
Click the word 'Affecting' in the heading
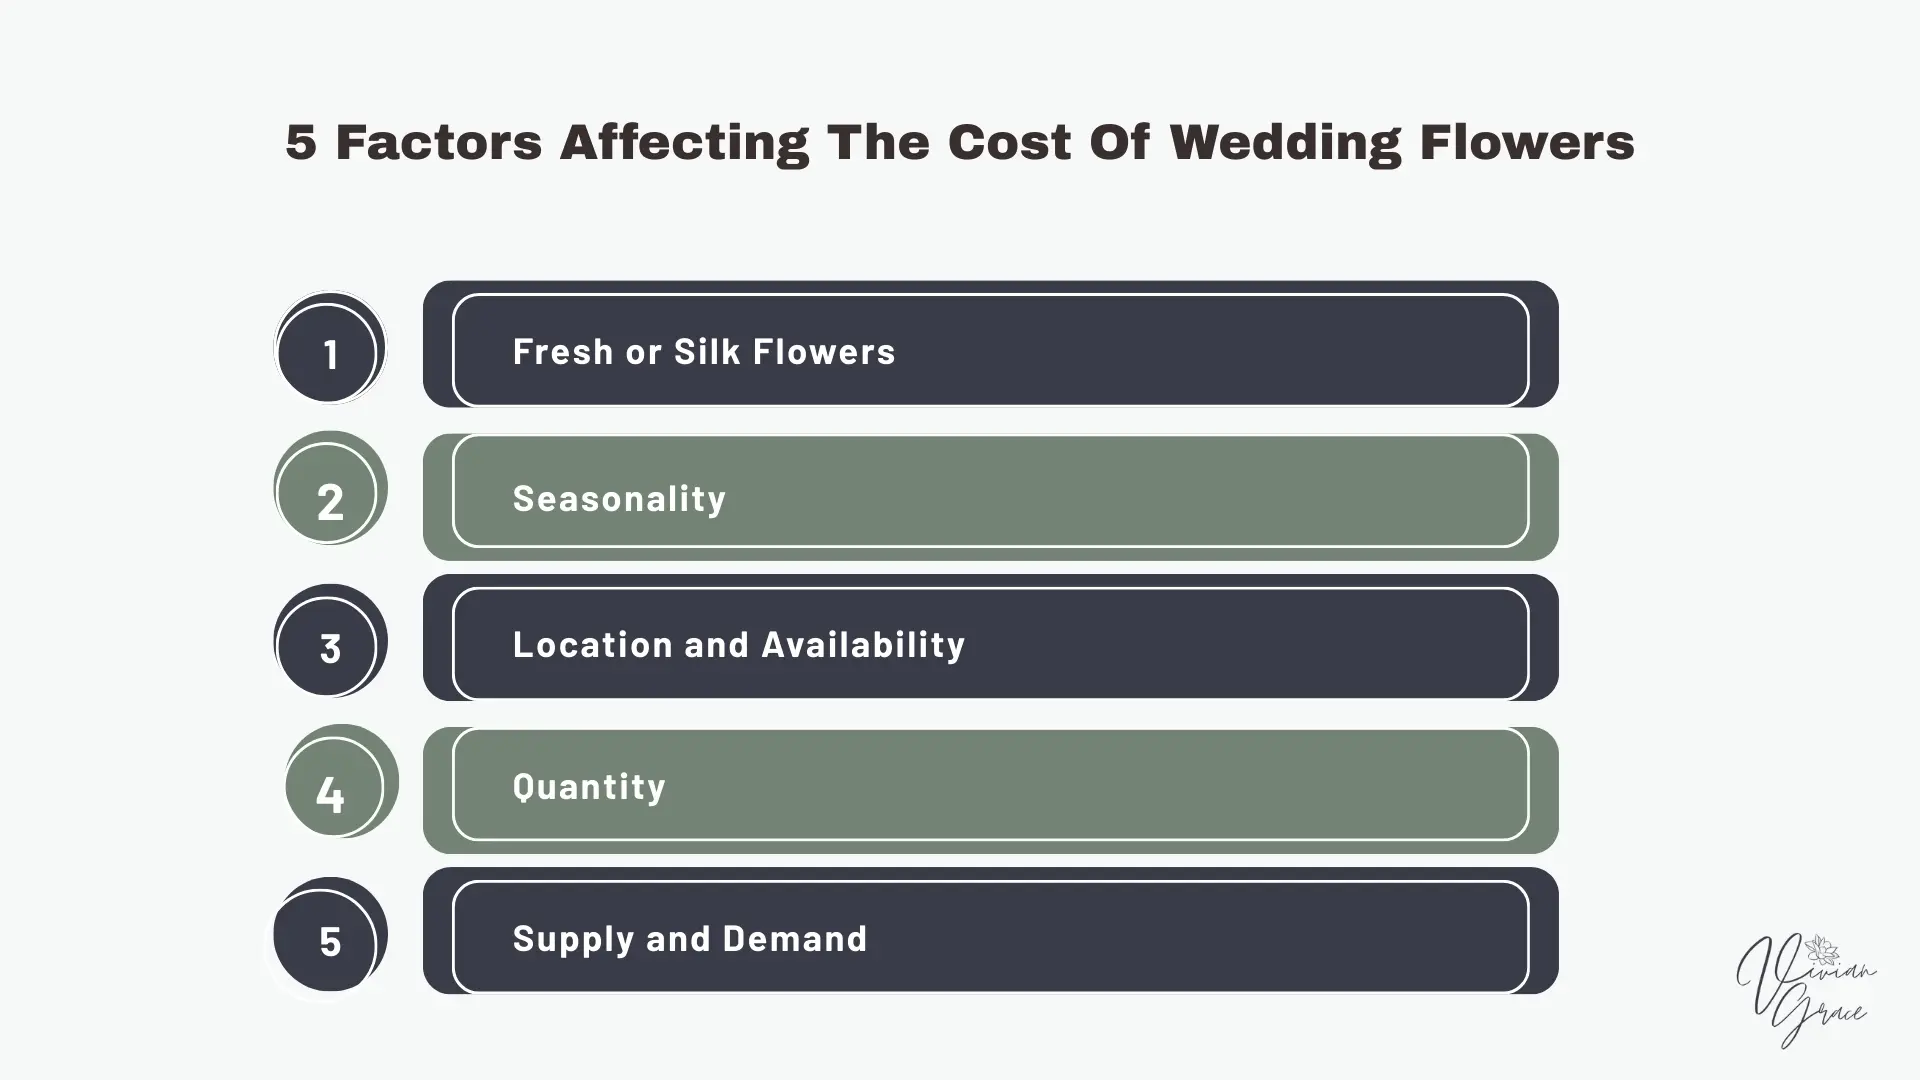click(x=684, y=142)
